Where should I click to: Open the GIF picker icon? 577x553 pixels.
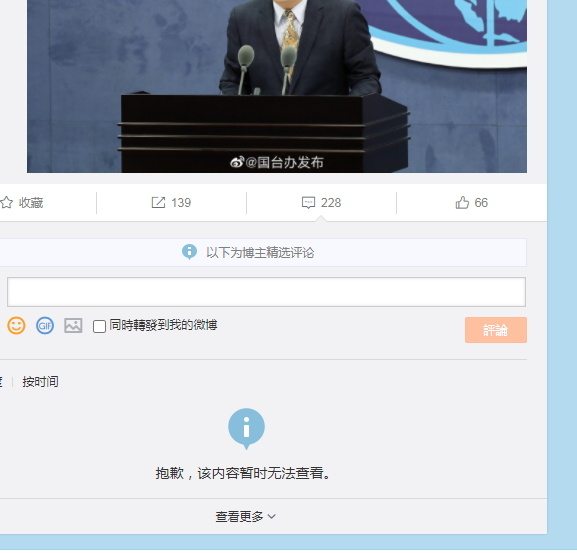pos(45,326)
